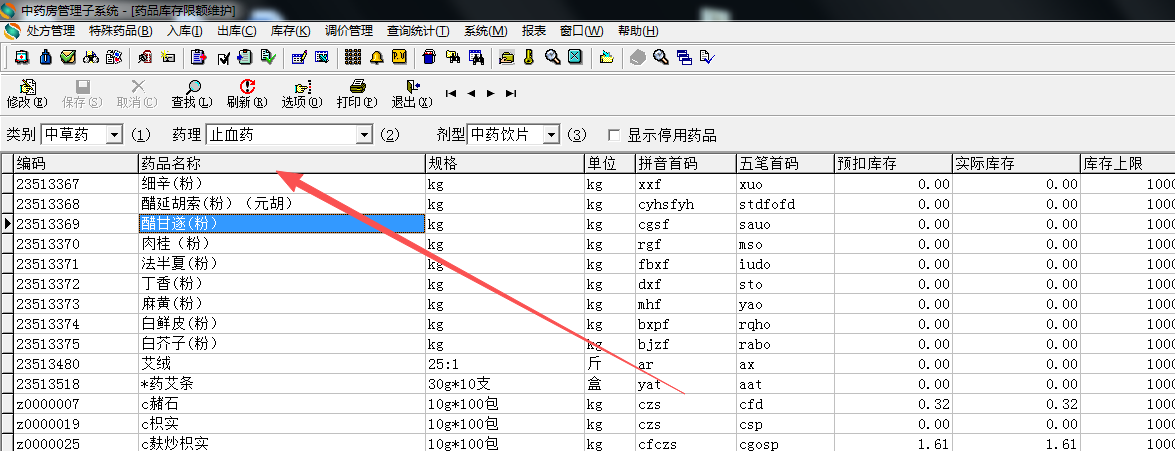Image resolution: width=1175 pixels, height=451 pixels.
Task: Select the 肉桂(粉) drug row
Action: (282, 243)
